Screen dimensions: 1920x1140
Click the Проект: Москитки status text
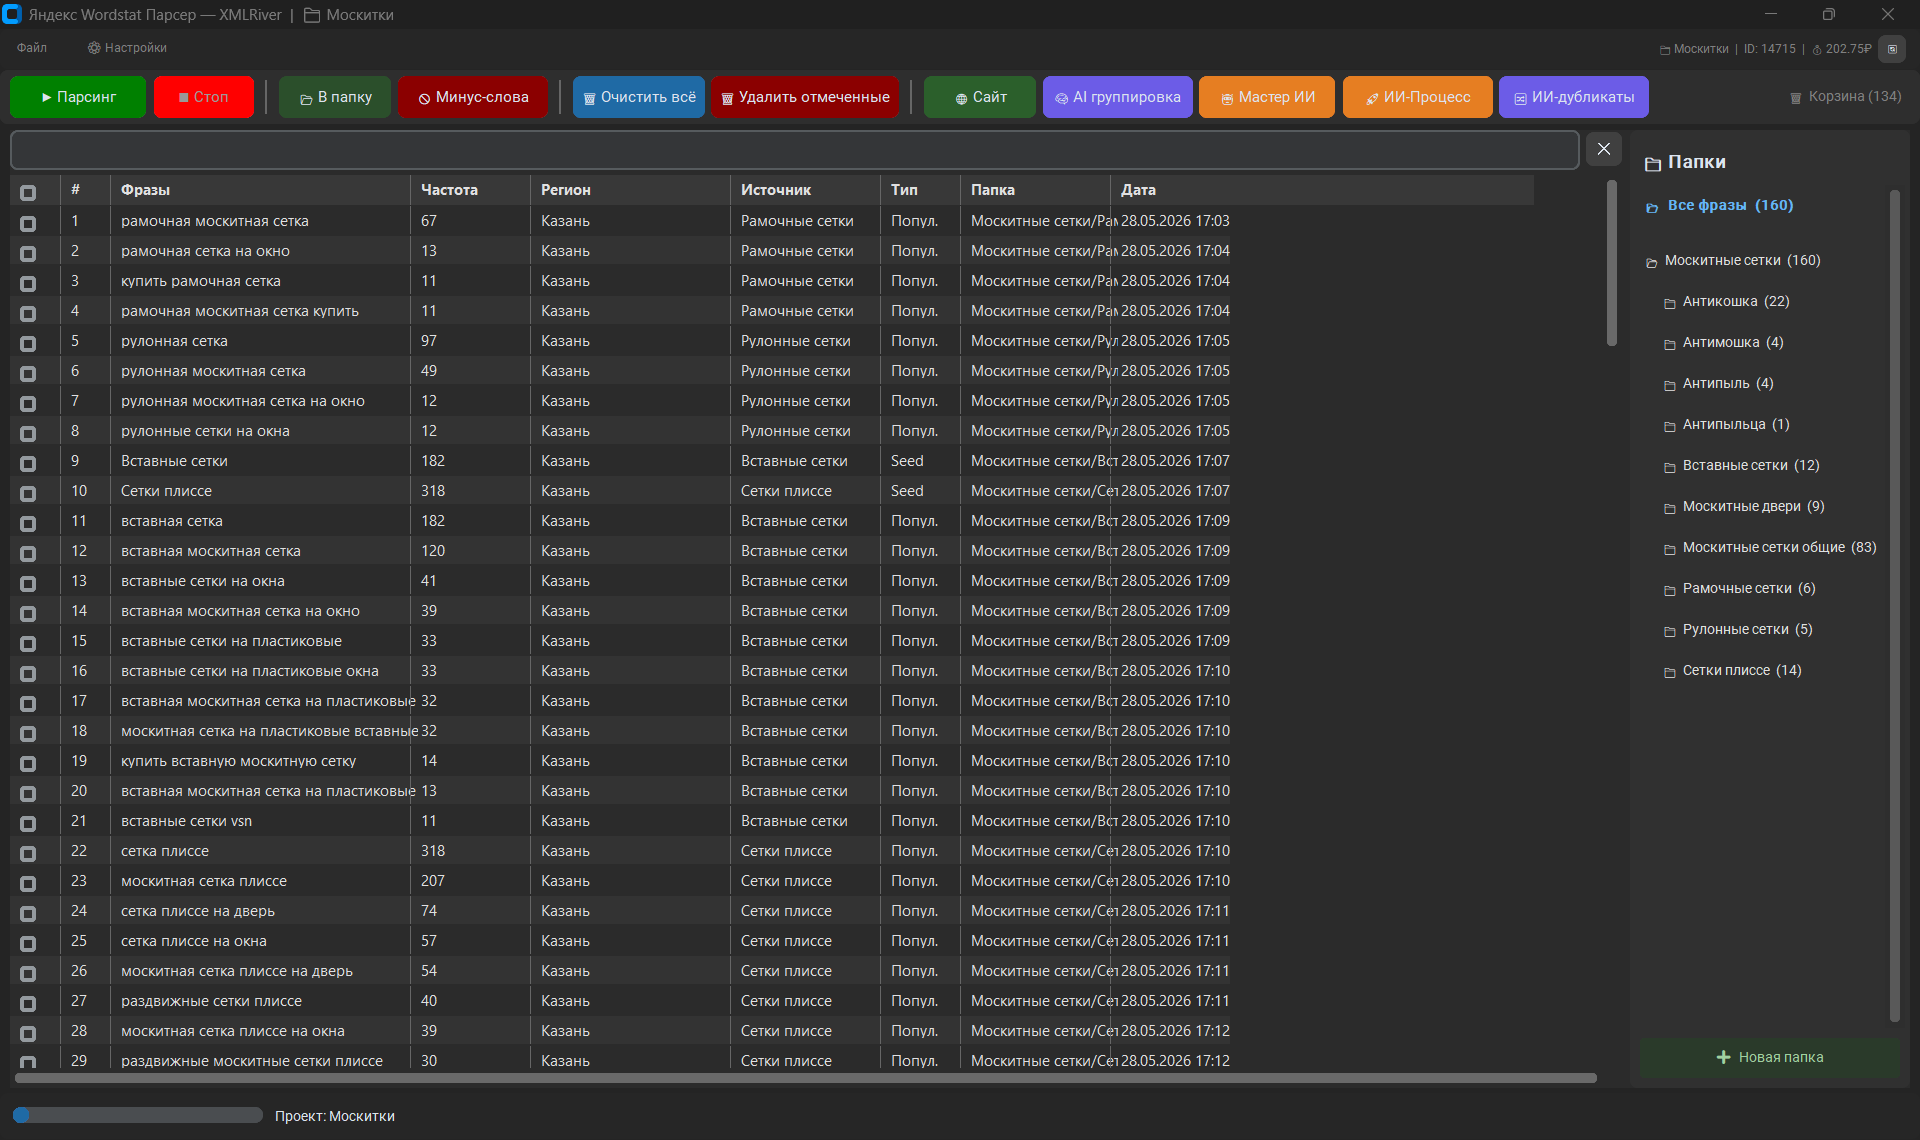335,1116
